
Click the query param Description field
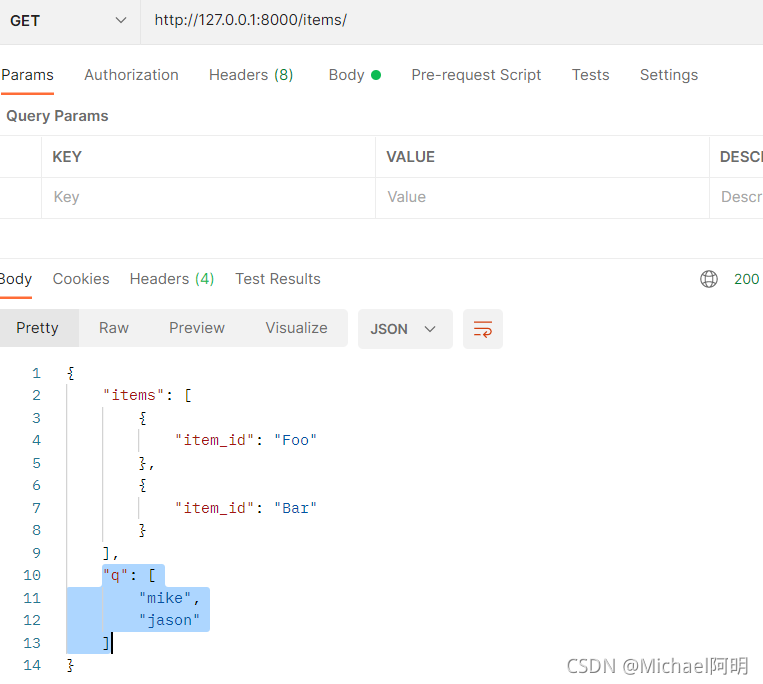[737, 198]
